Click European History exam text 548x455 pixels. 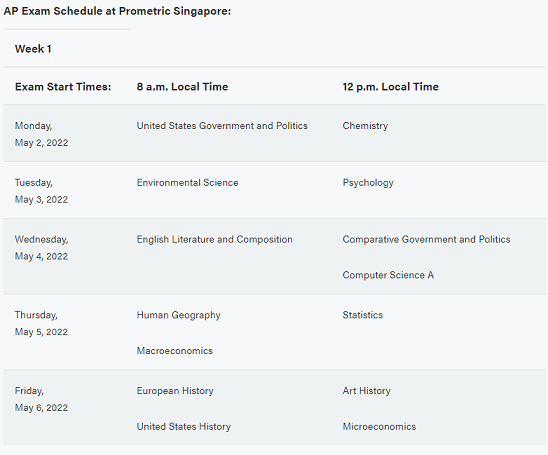click(175, 391)
